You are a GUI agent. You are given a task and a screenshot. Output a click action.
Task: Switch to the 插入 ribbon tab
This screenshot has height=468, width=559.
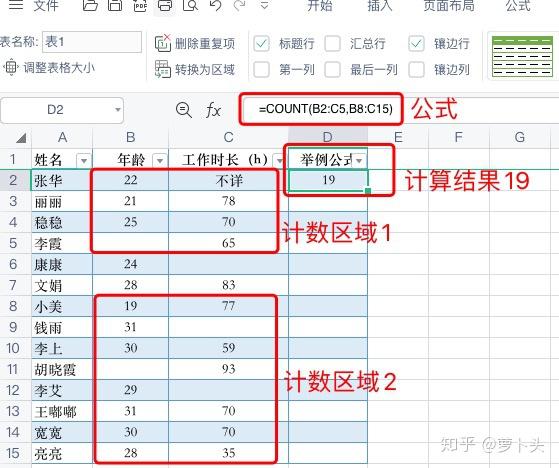380,5
